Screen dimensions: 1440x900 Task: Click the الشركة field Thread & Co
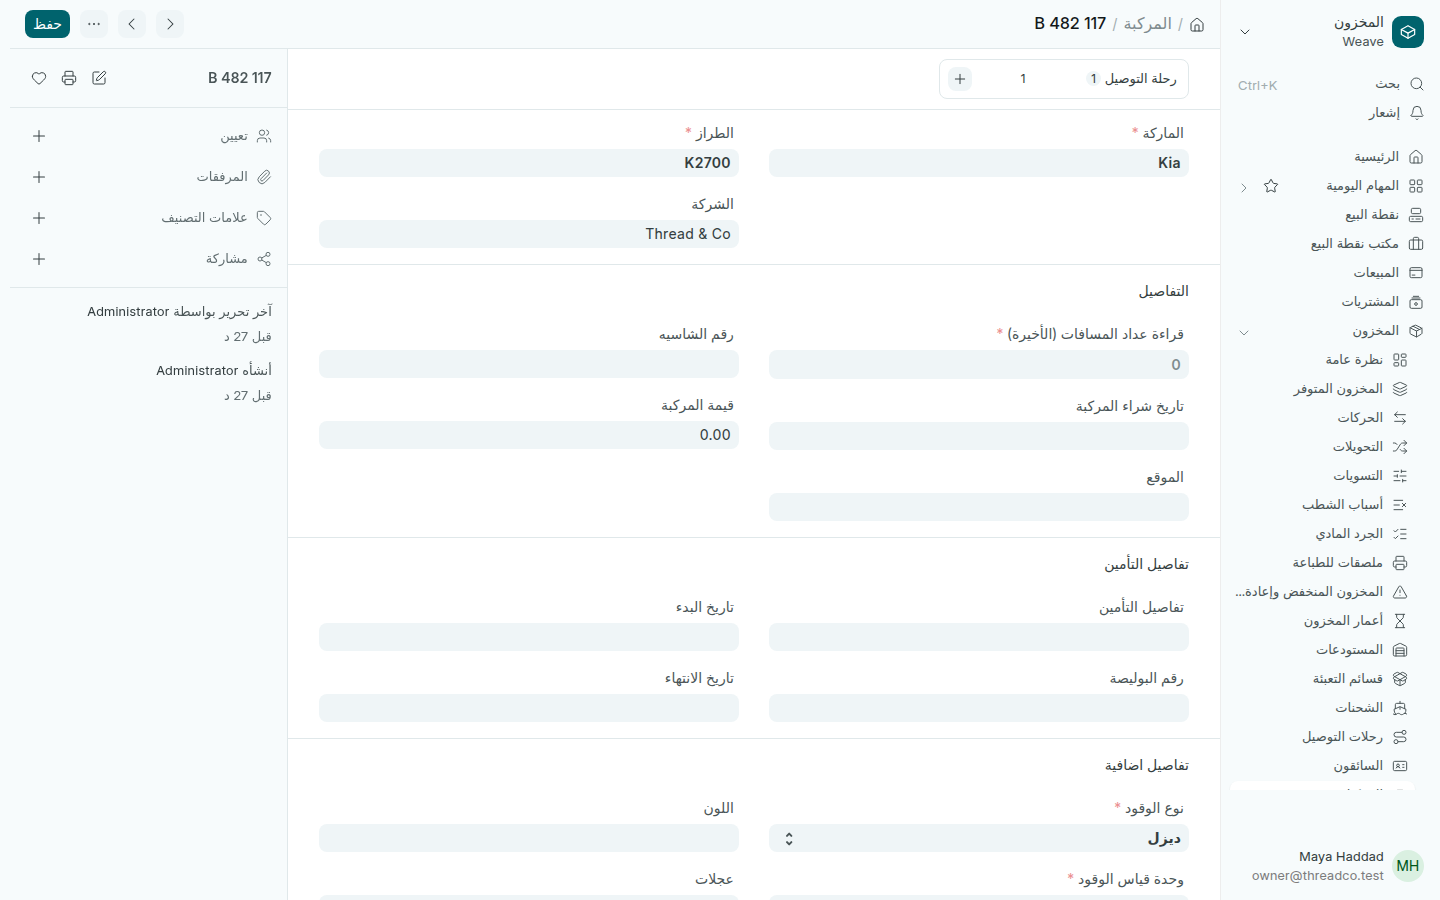coord(529,234)
